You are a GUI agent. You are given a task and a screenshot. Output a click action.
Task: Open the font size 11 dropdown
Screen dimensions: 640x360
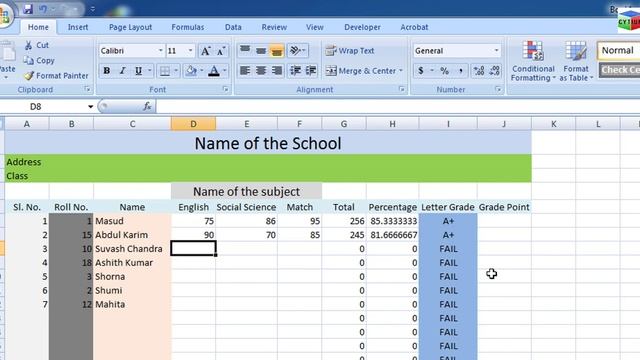[x=190, y=51]
